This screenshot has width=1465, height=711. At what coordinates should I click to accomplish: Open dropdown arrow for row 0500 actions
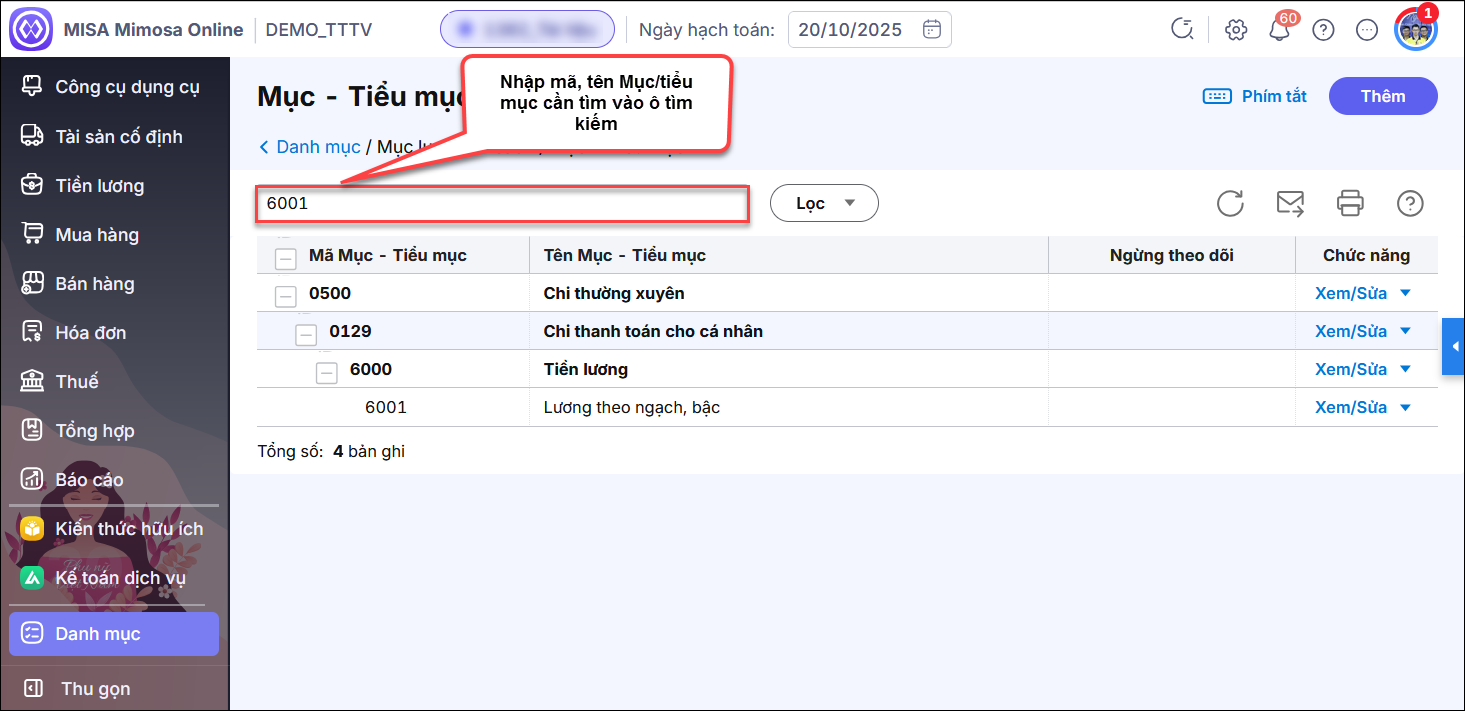tap(1405, 293)
